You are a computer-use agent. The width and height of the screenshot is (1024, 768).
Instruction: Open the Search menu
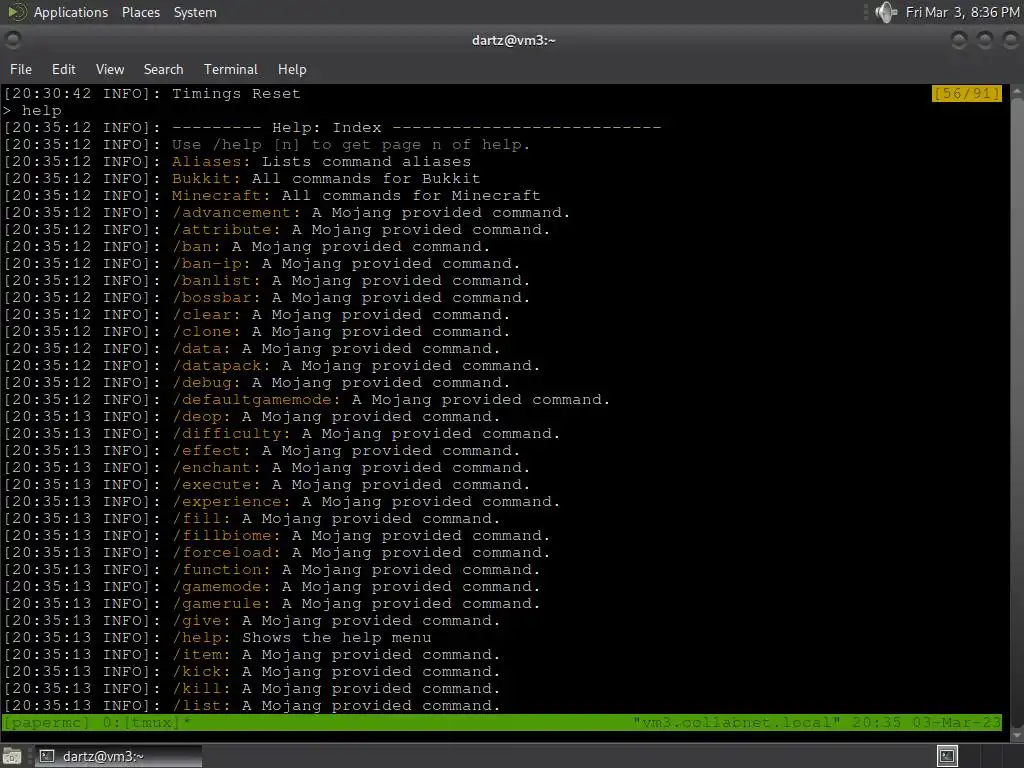tap(163, 69)
